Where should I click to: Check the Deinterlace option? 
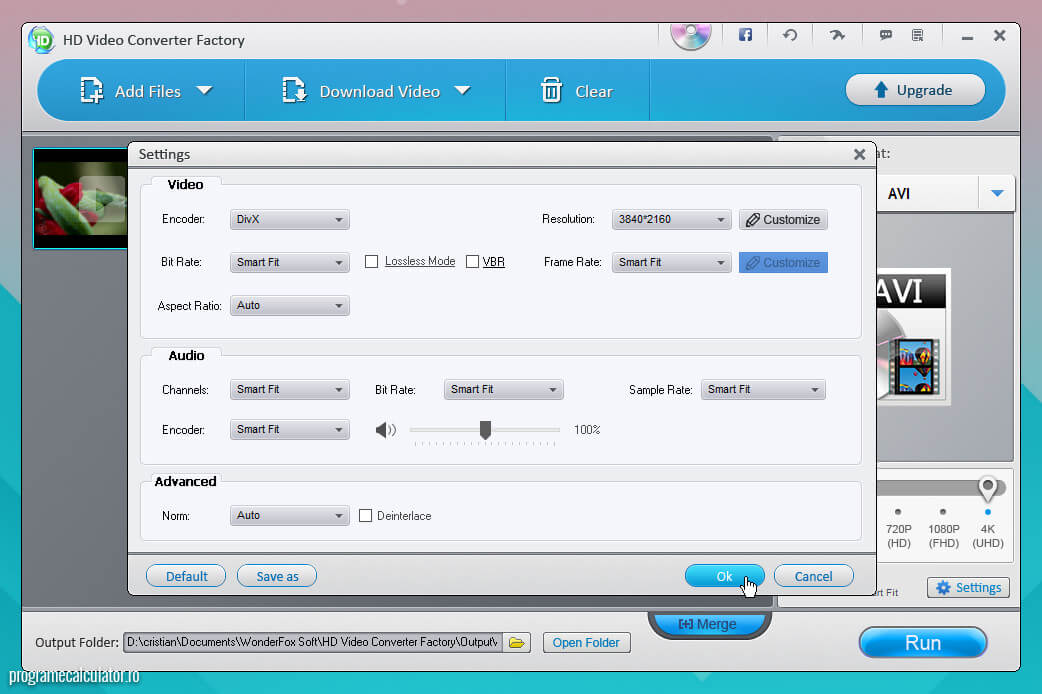click(366, 516)
